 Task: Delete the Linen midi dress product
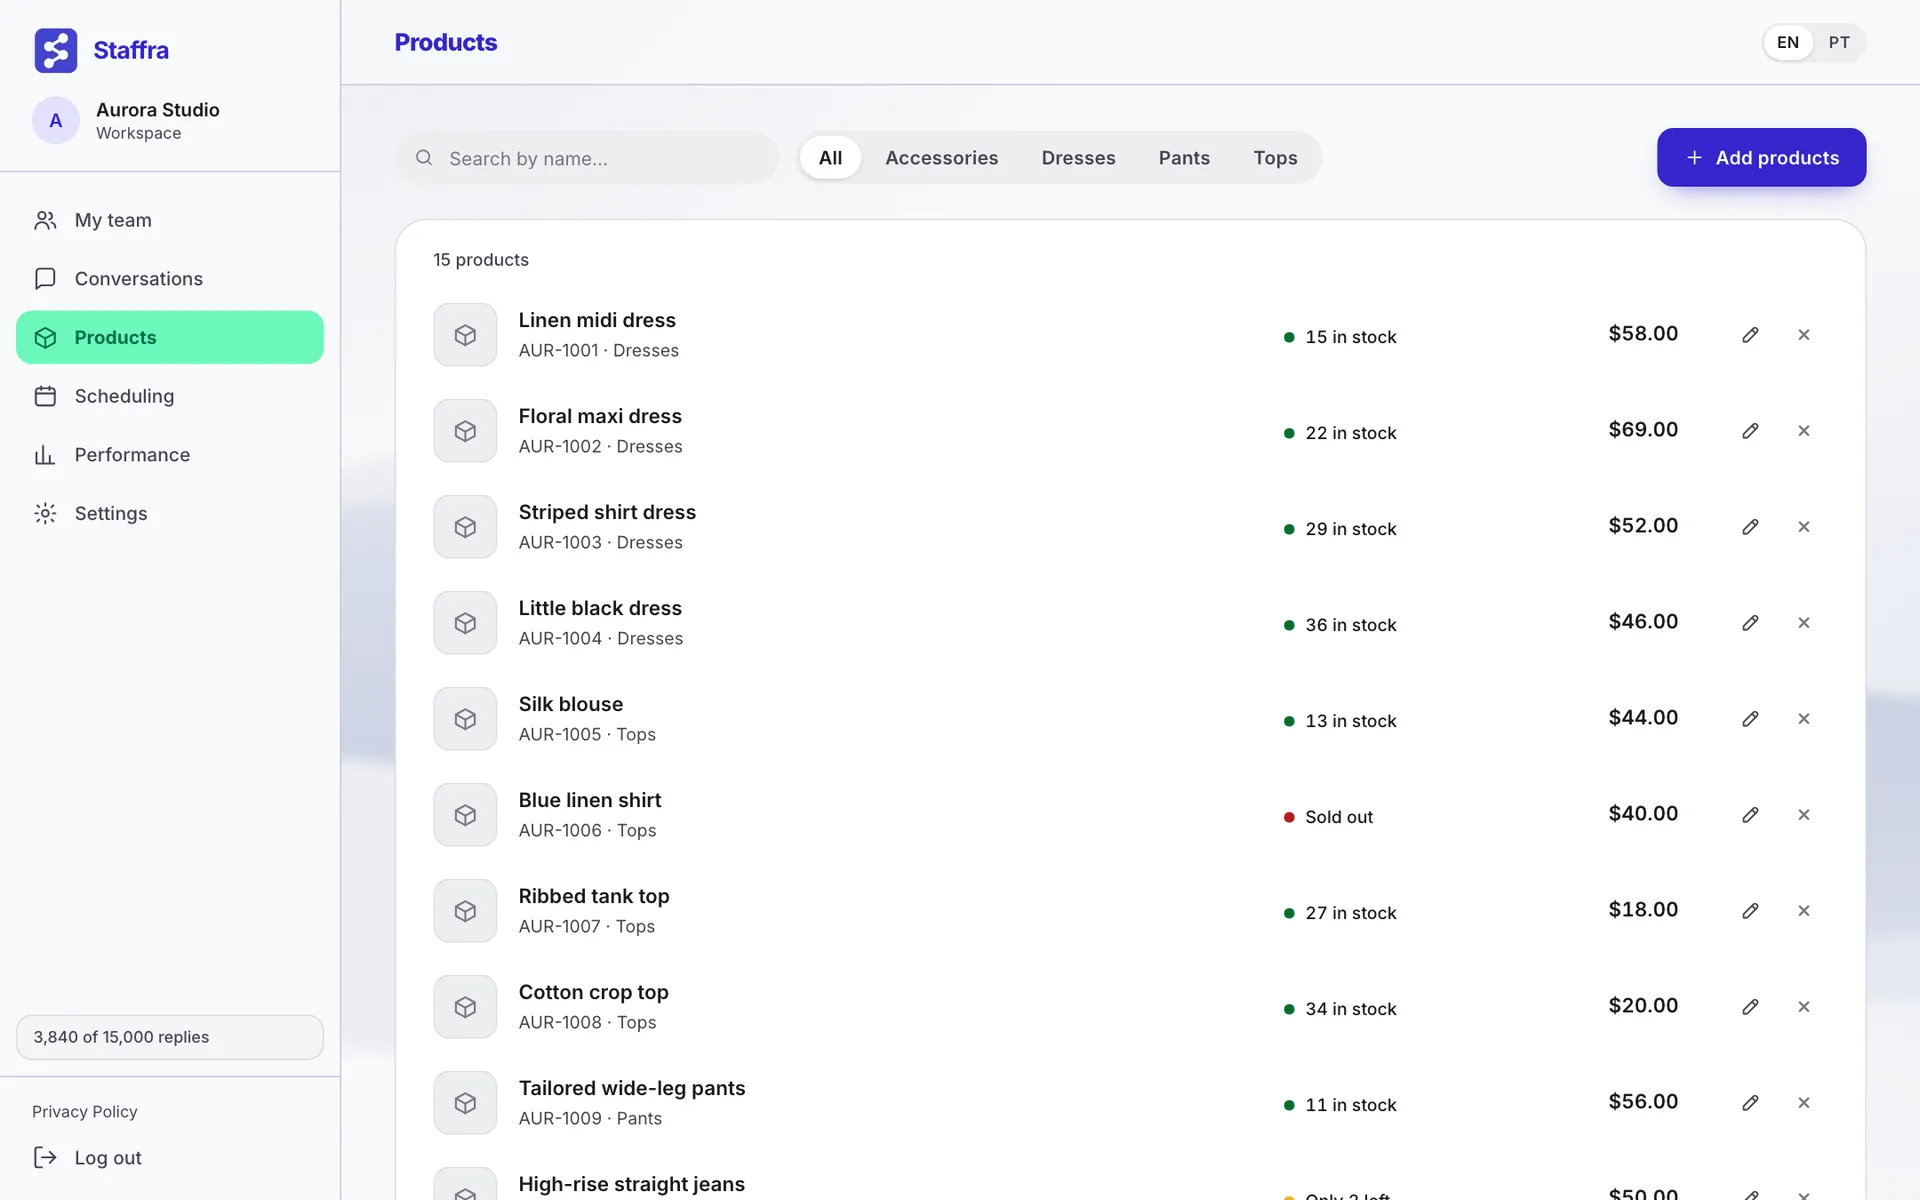[1804, 335]
